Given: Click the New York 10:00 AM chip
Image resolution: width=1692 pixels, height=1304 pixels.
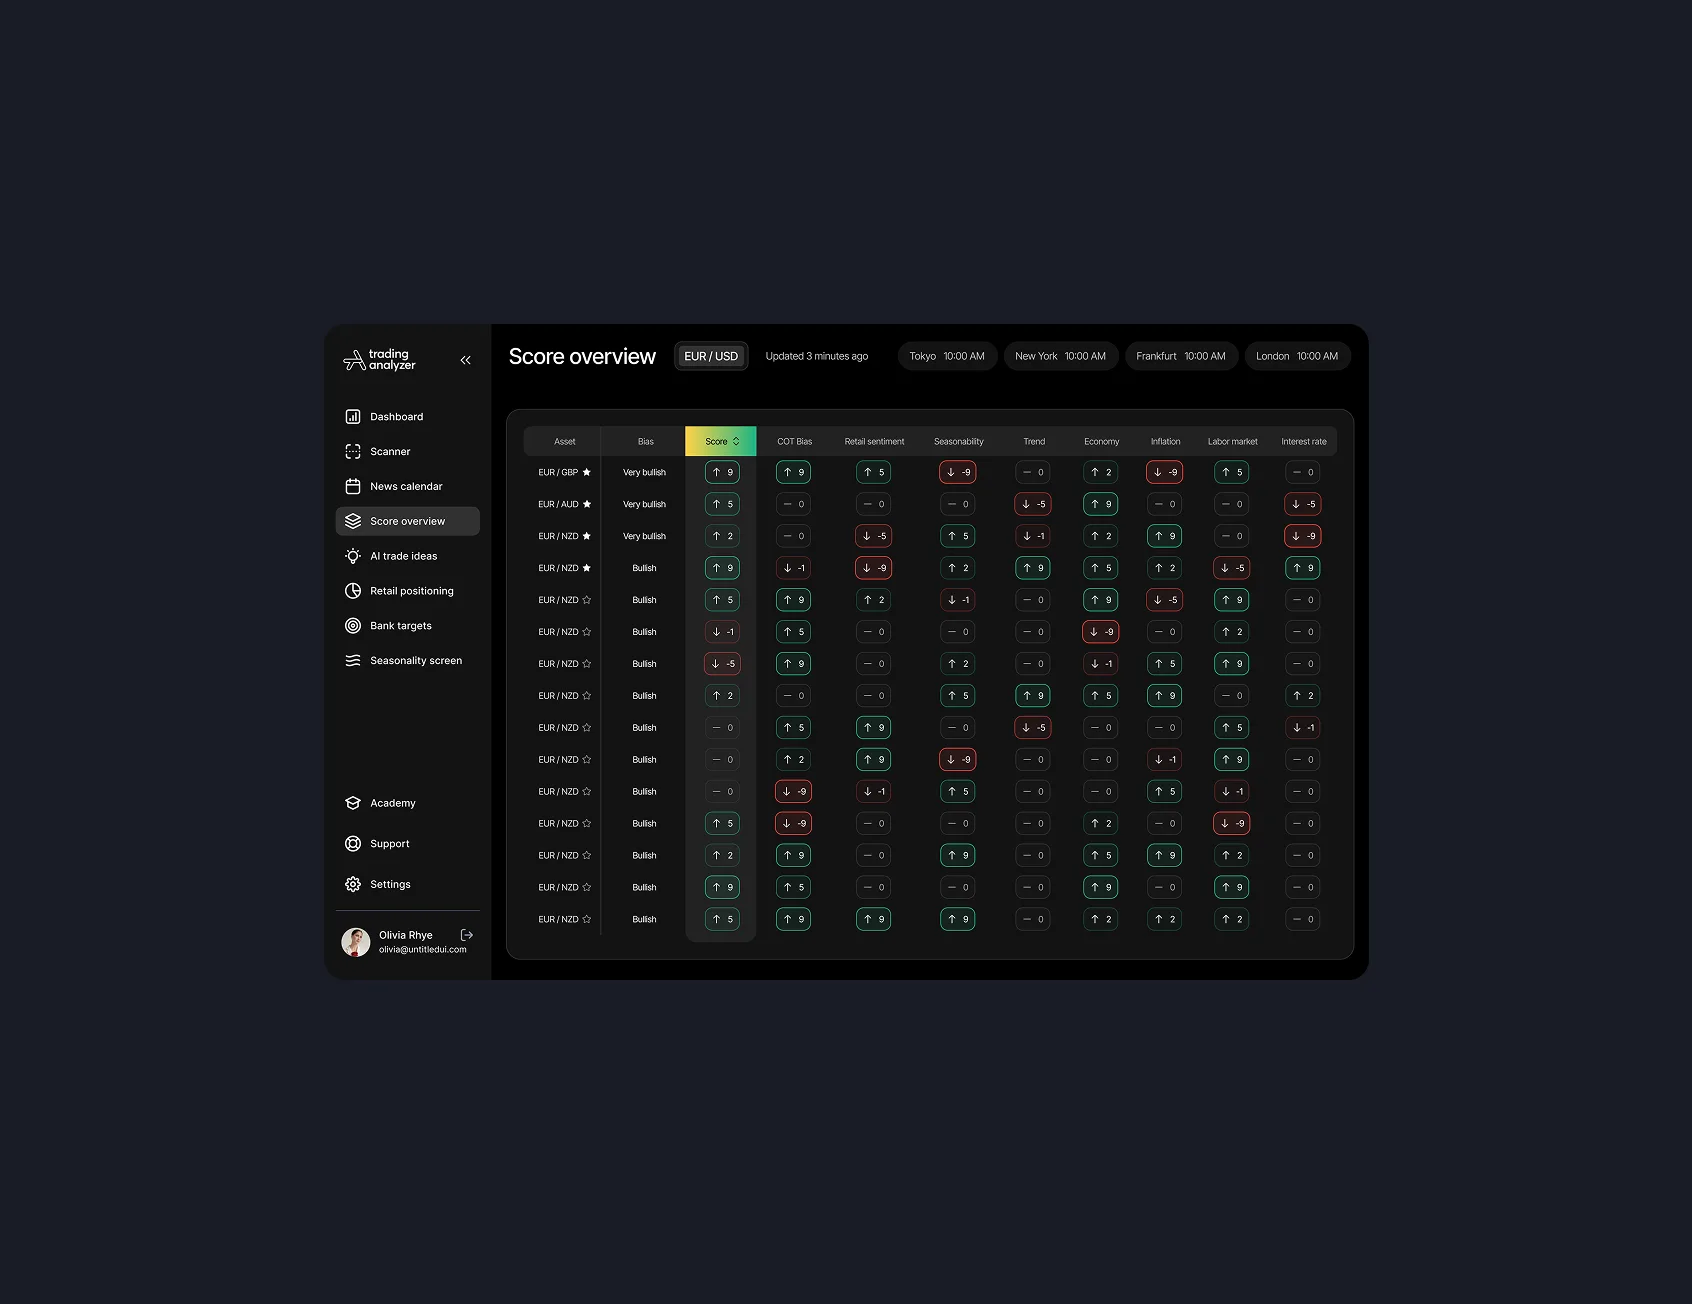Looking at the screenshot, I should (x=1061, y=357).
